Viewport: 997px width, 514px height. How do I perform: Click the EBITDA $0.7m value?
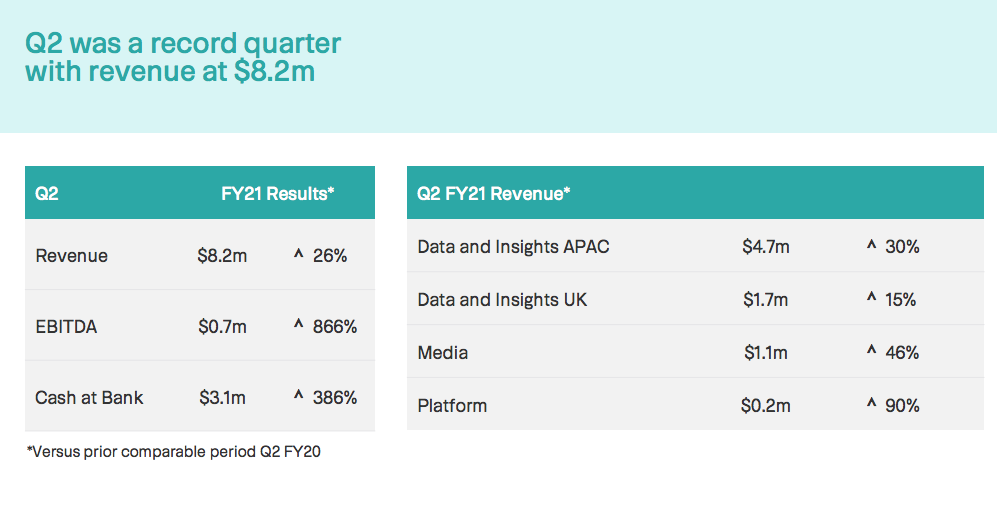point(222,327)
